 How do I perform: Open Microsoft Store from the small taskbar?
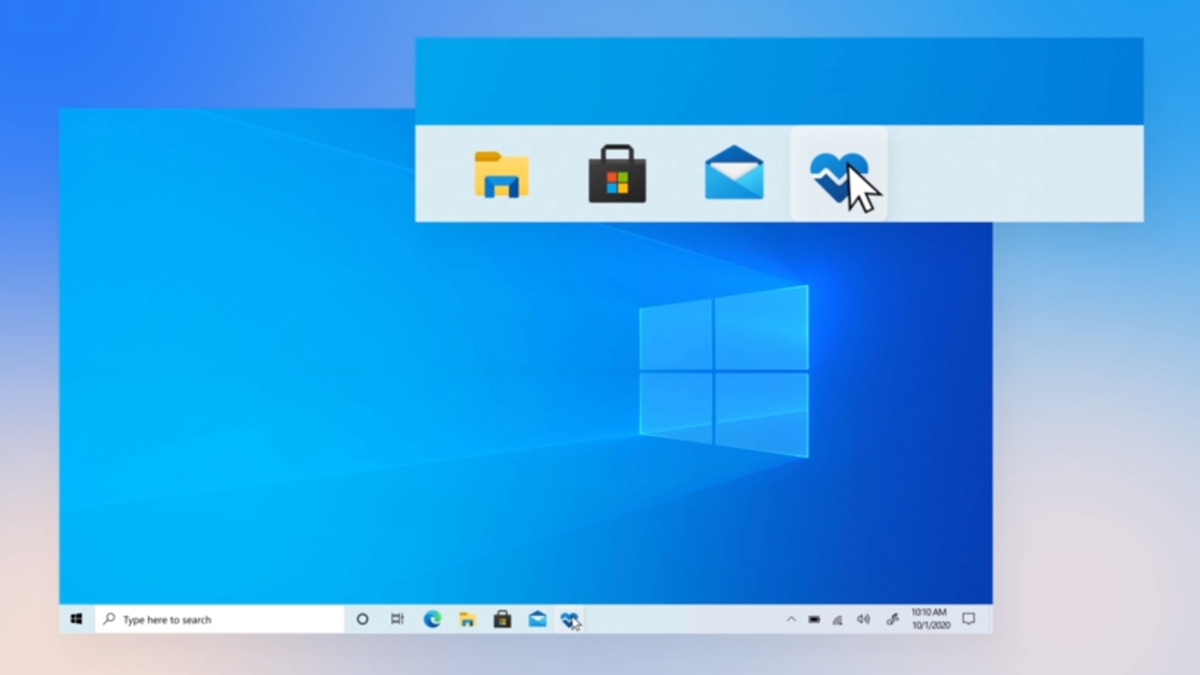(x=502, y=619)
